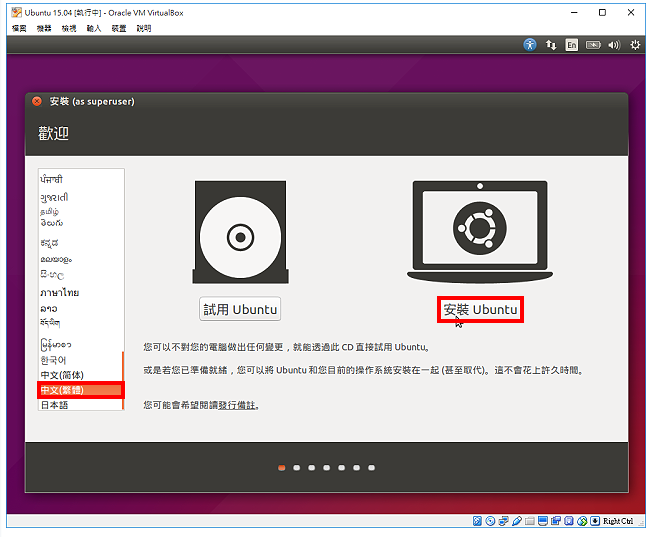Click the 試用 Ubuntu button
This screenshot has width=659, height=537.
(x=240, y=309)
